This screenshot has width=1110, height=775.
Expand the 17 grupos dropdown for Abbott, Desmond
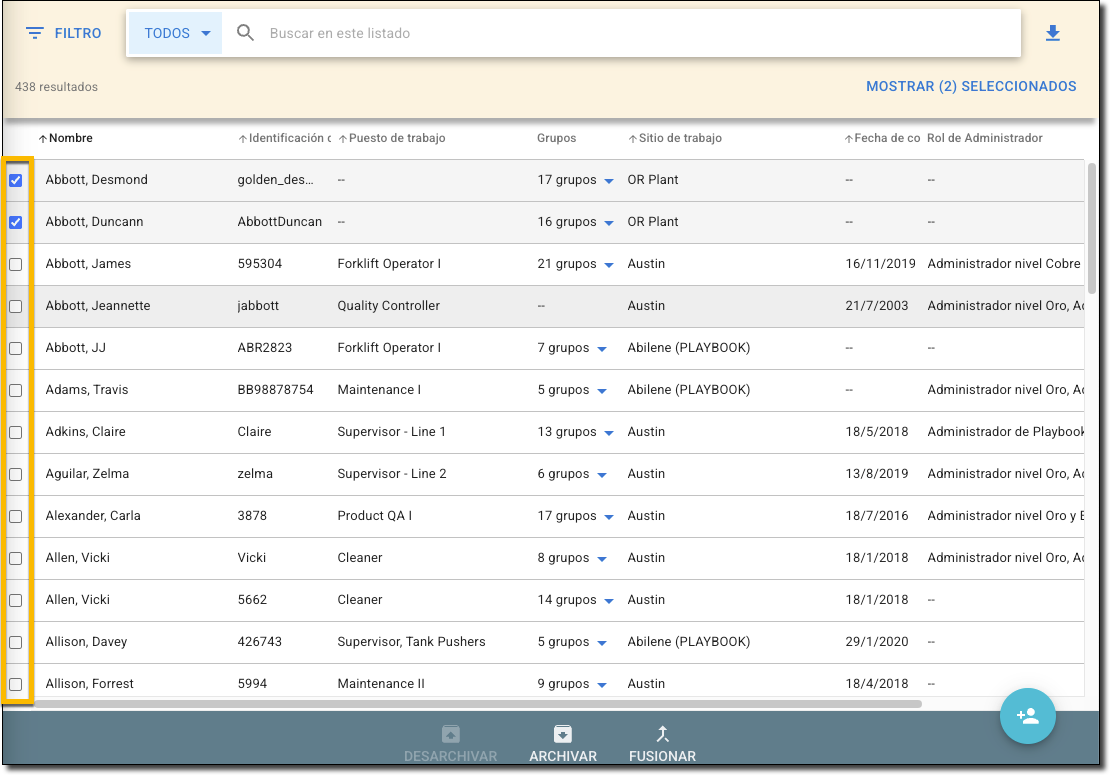608,181
